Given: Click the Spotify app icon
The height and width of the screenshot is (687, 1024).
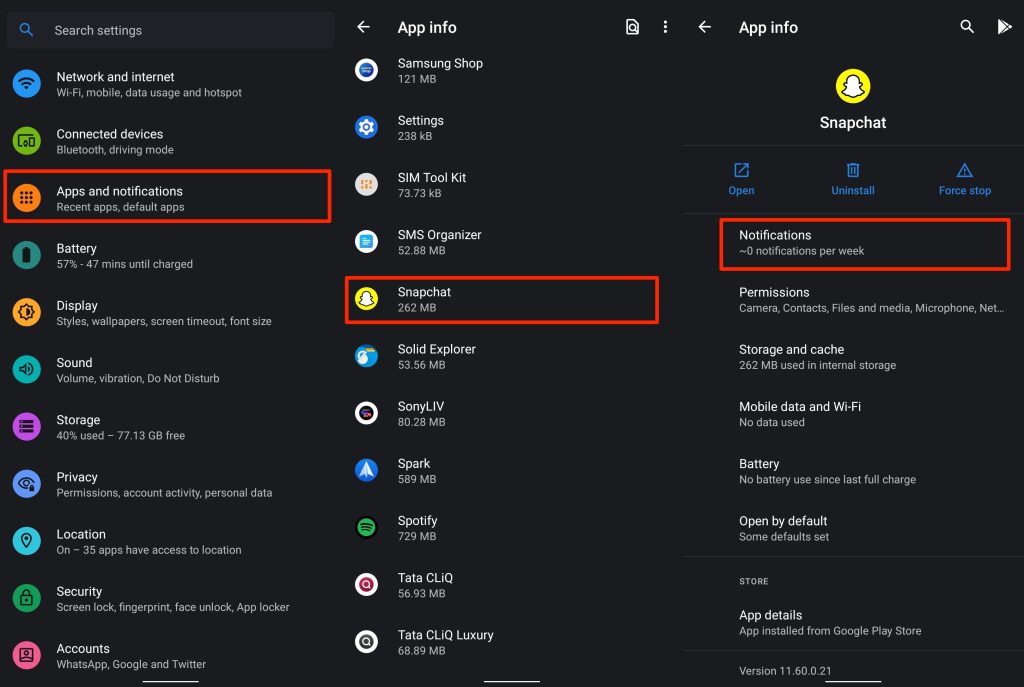Looking at the screenshot, I should 367,527.
